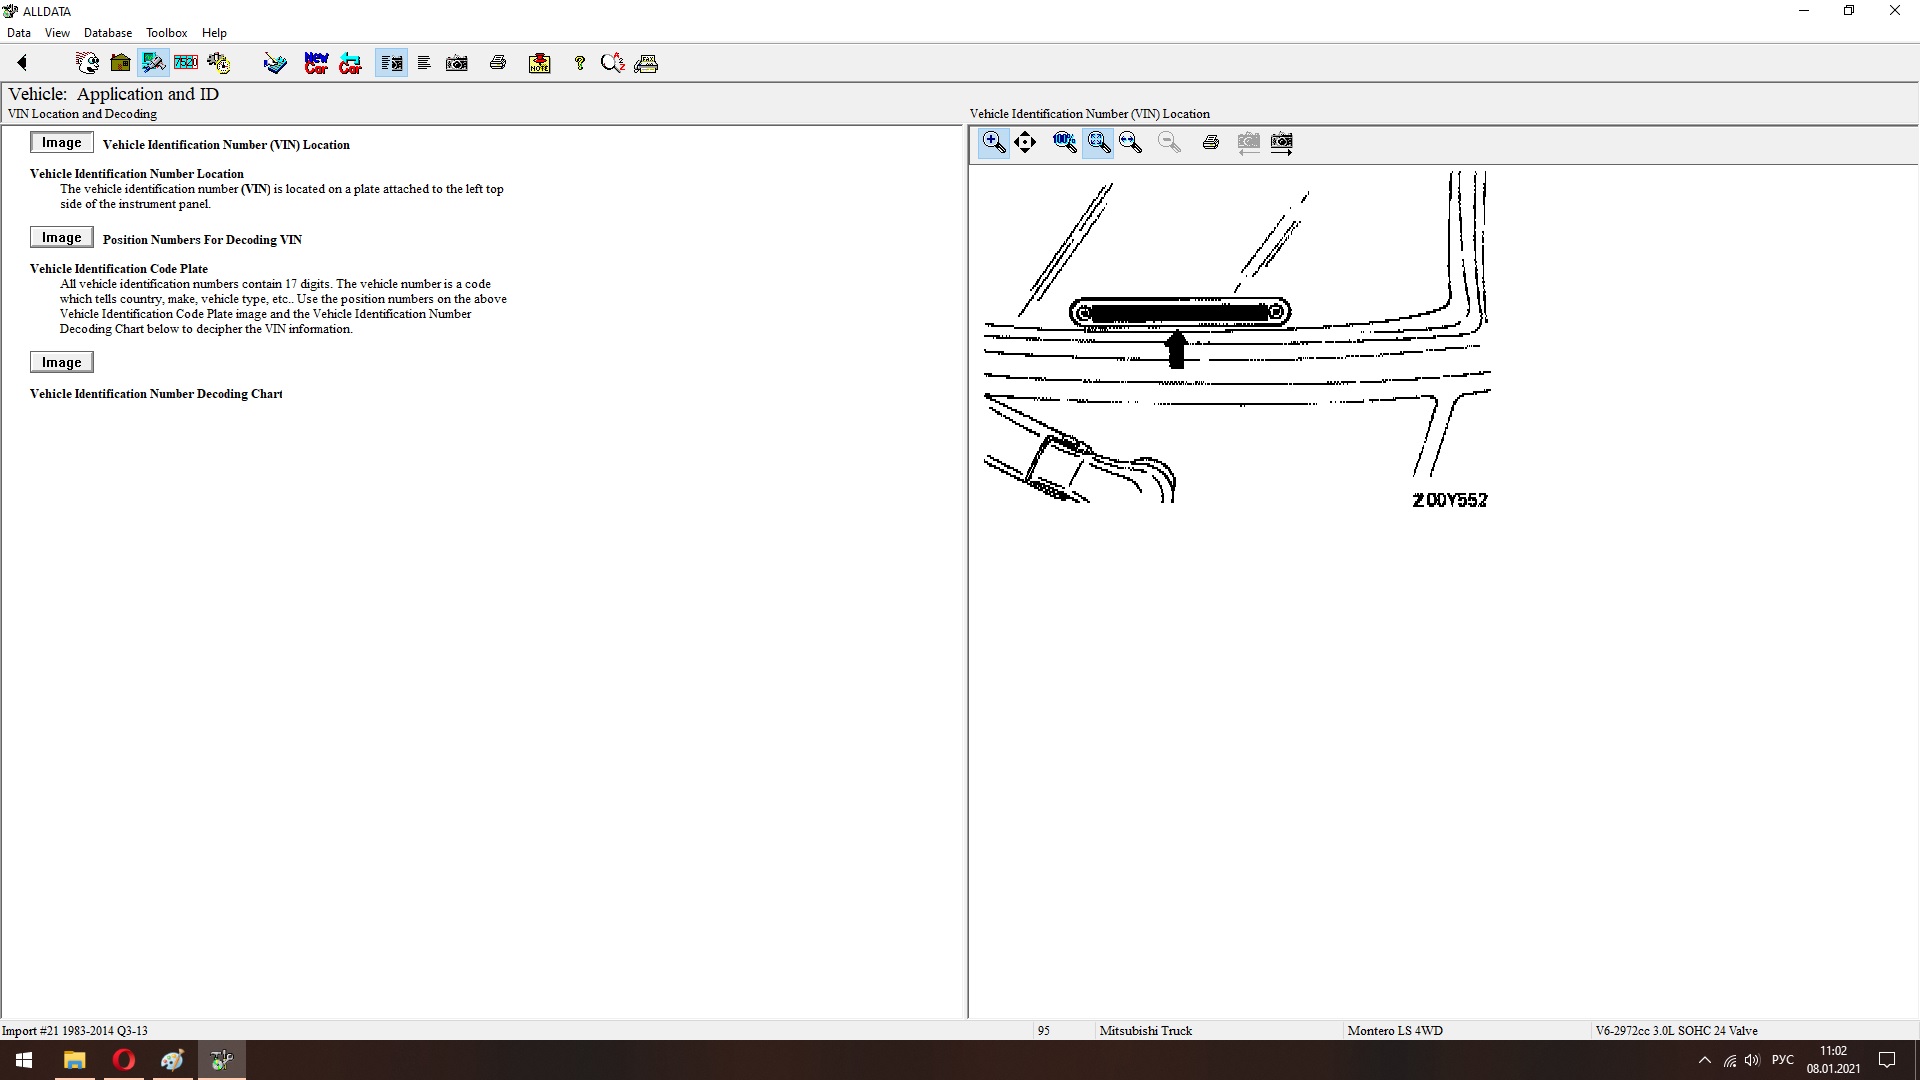Show hidden system tray icons chevron

pyautogui.click(x=1705, y=1060)
